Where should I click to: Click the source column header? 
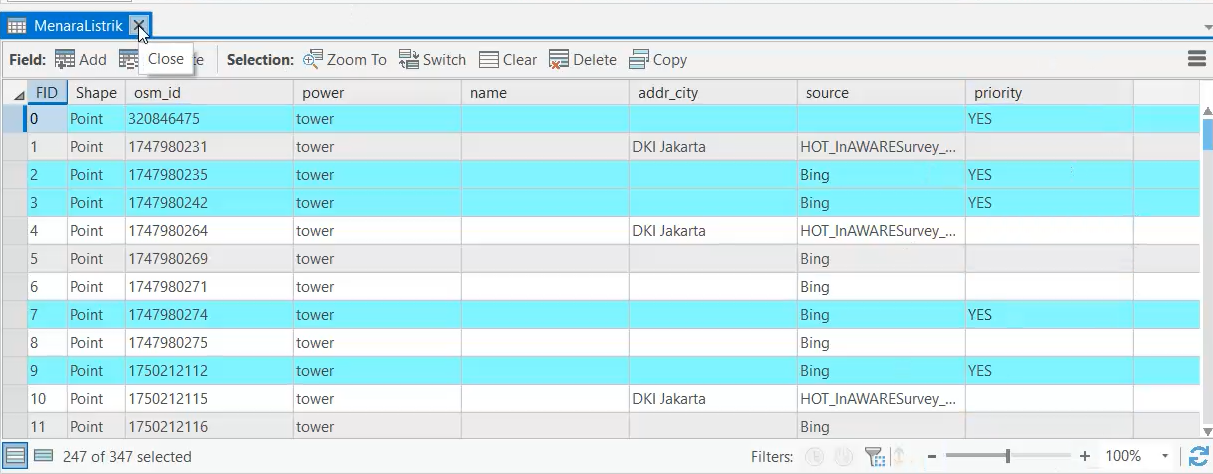tap(881, 92)
